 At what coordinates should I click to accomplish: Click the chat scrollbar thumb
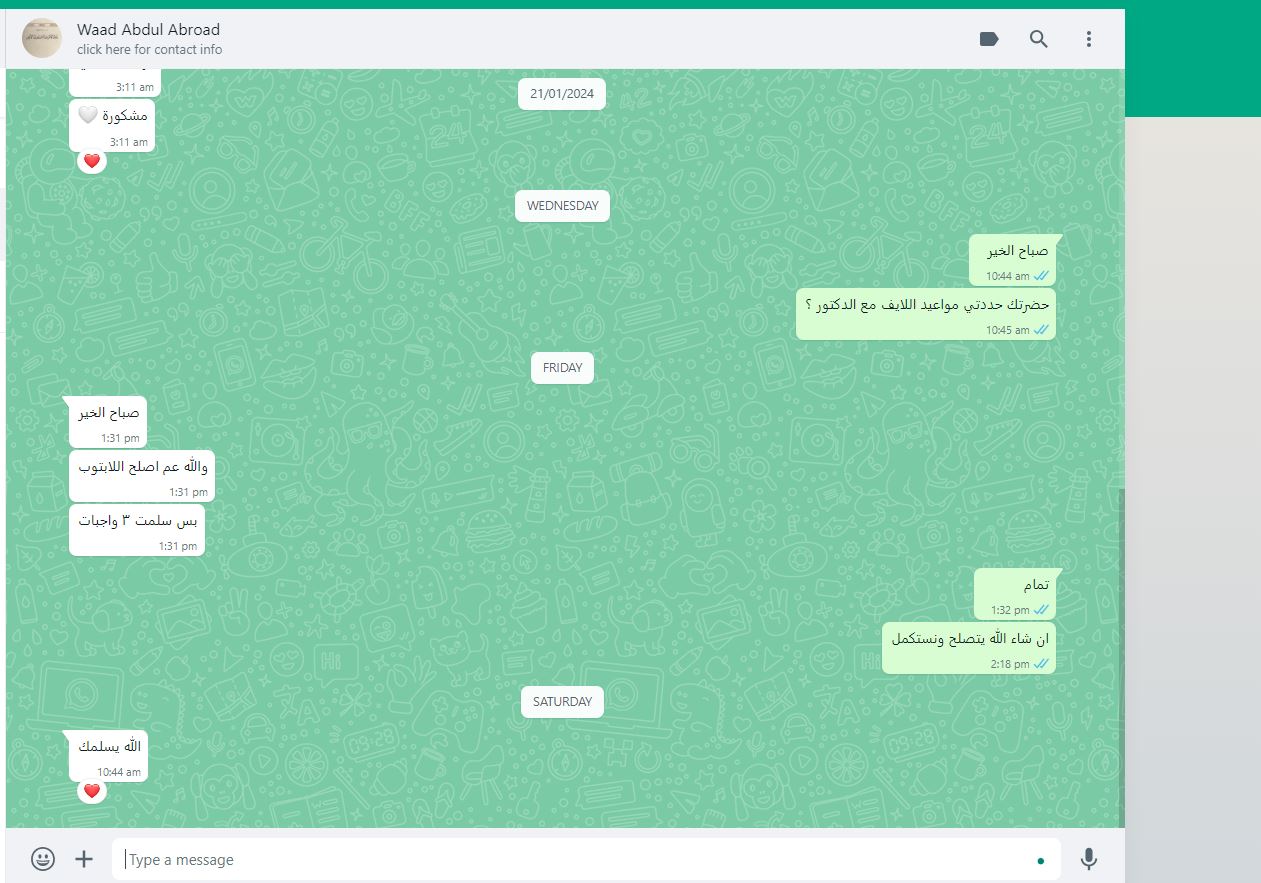[1121, 658]
